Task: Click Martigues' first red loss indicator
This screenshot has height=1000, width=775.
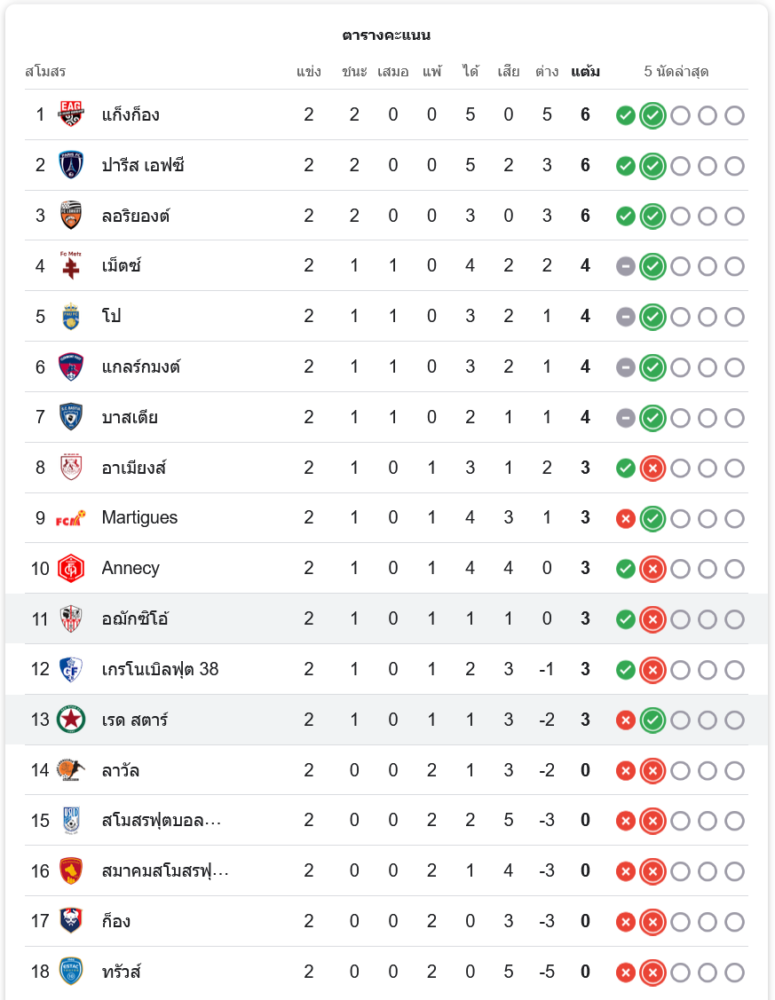Action: tap(626, 519)
